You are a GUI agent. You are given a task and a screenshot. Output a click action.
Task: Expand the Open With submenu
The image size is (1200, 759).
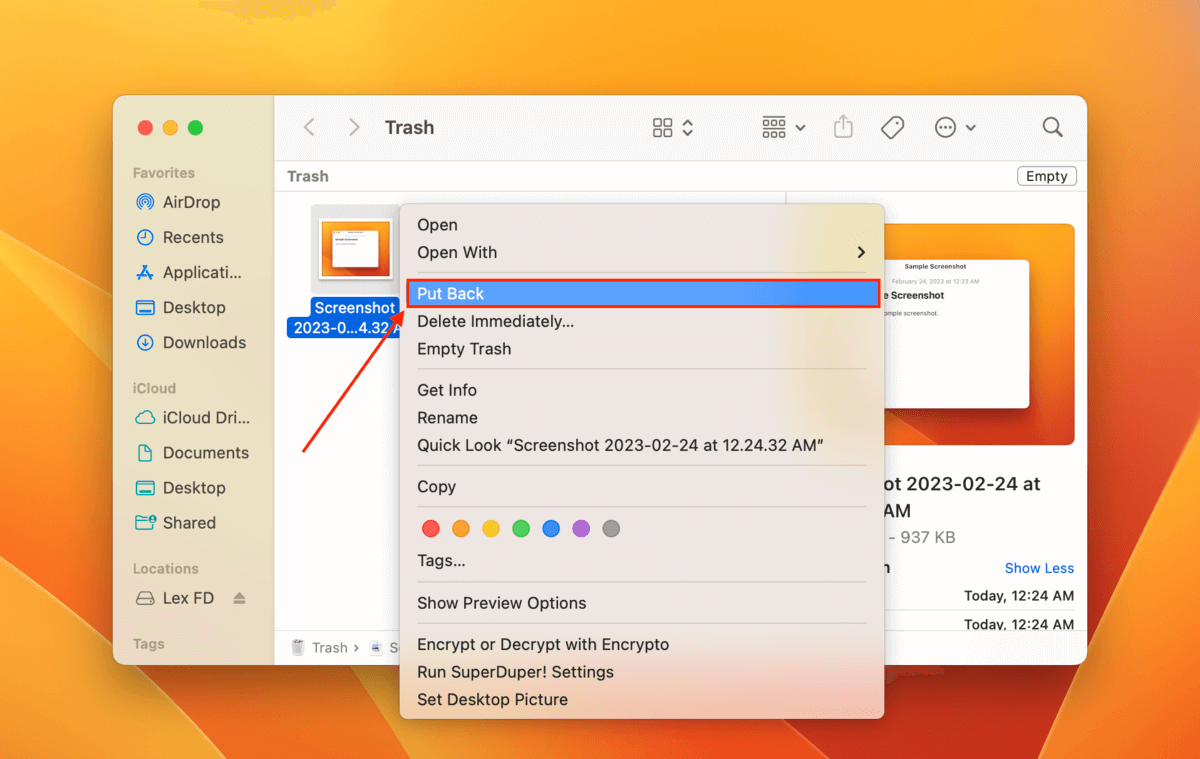click(x=641, y=253)
